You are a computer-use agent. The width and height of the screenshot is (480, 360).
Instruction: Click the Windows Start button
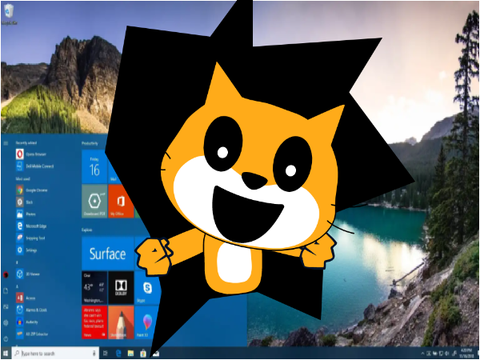[6, 353]
